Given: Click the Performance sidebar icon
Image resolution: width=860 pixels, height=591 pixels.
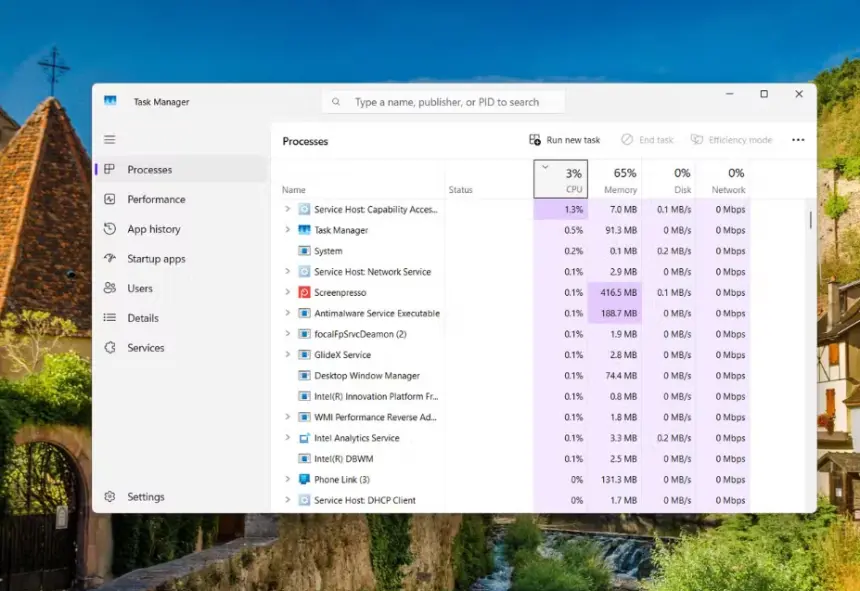Looking at the screenshot, I should point(110,199).
